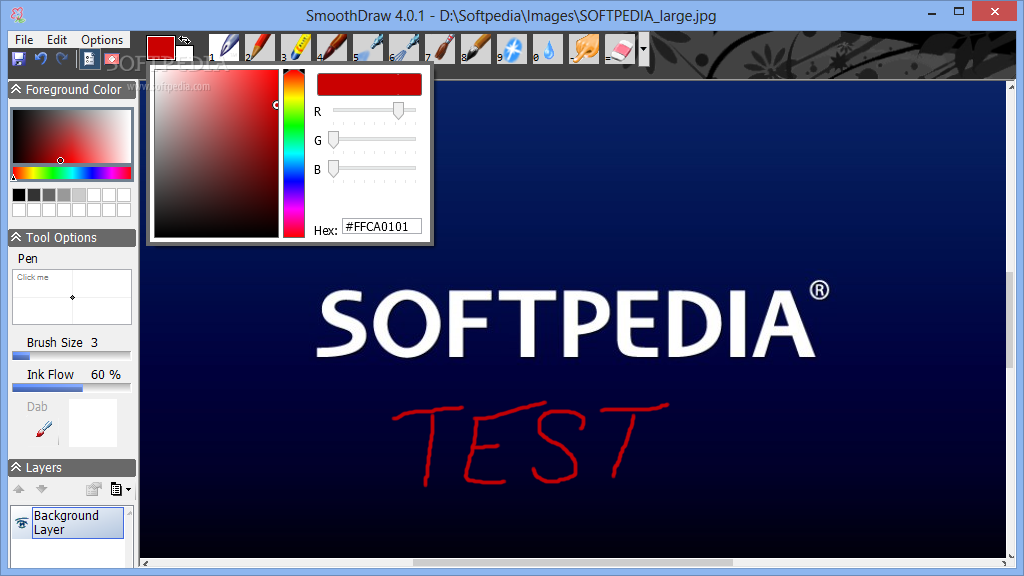Choose the bristle brush tool numbered 7

tap(440, 48)
